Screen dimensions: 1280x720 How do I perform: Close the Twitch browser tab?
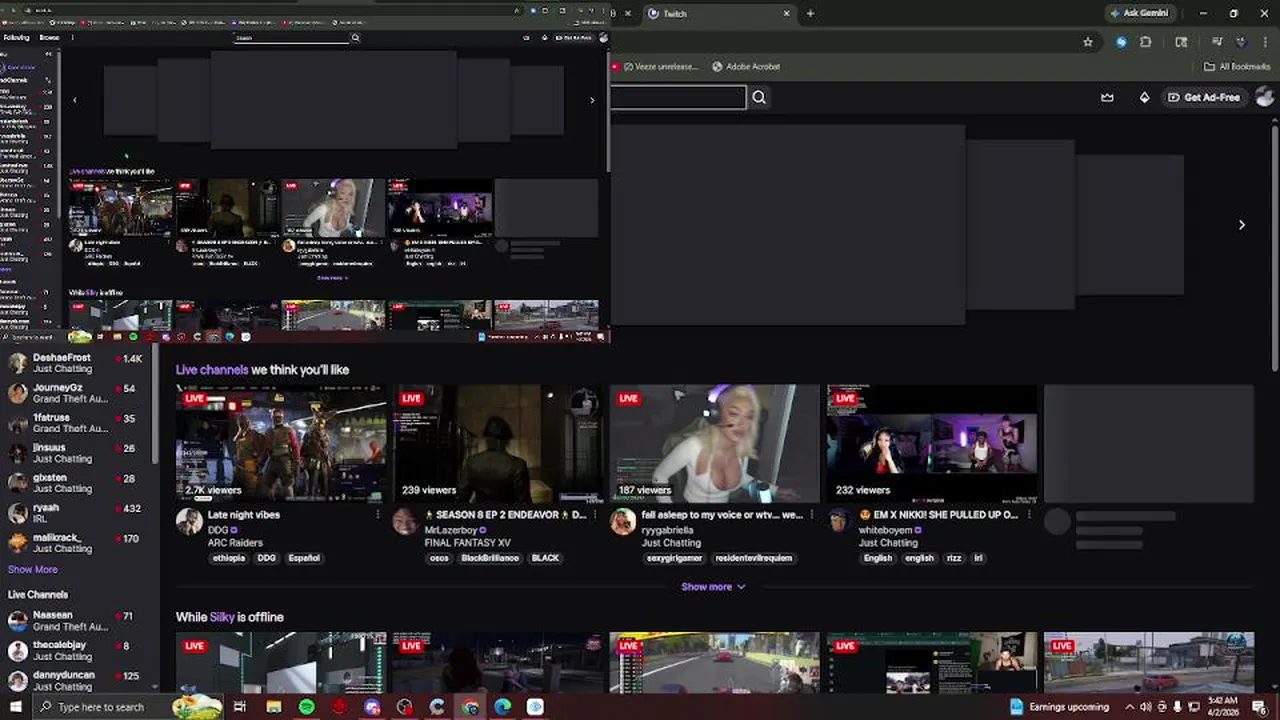[x=786, y=13]
